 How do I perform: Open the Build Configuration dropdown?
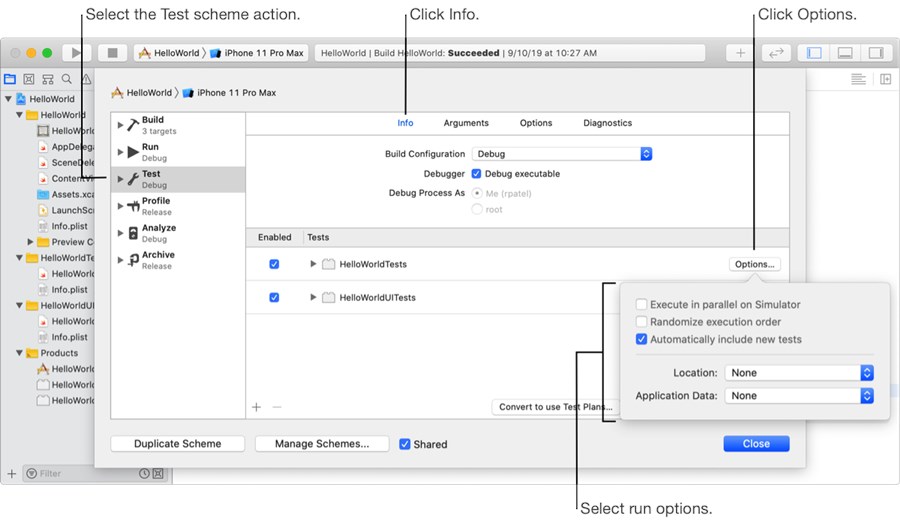click(x=562, y=154)
